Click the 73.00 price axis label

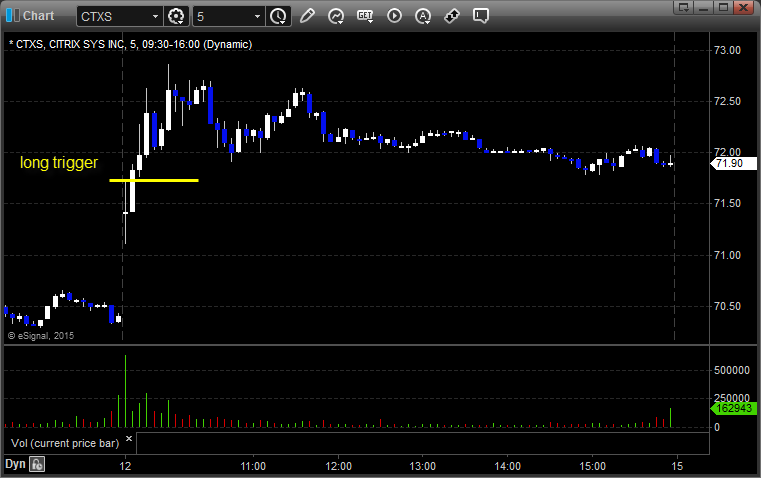tap(727, 50)
